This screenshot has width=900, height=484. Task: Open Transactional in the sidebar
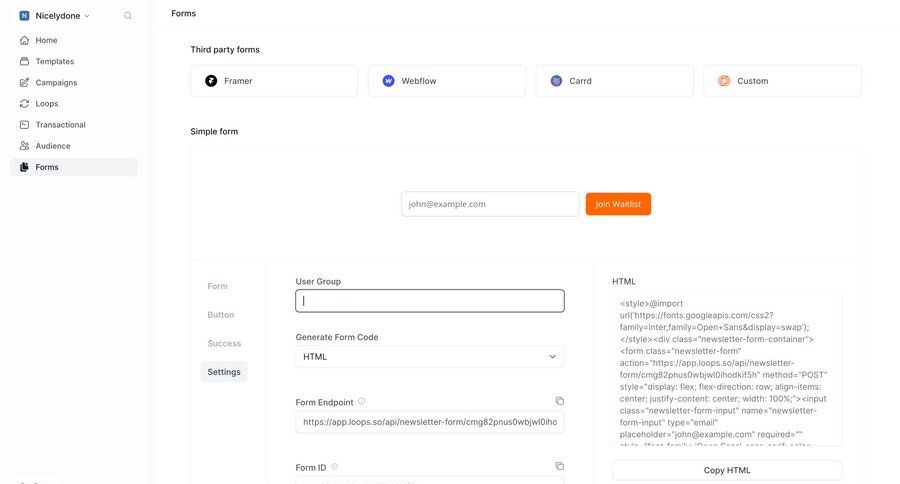point(60,125)
